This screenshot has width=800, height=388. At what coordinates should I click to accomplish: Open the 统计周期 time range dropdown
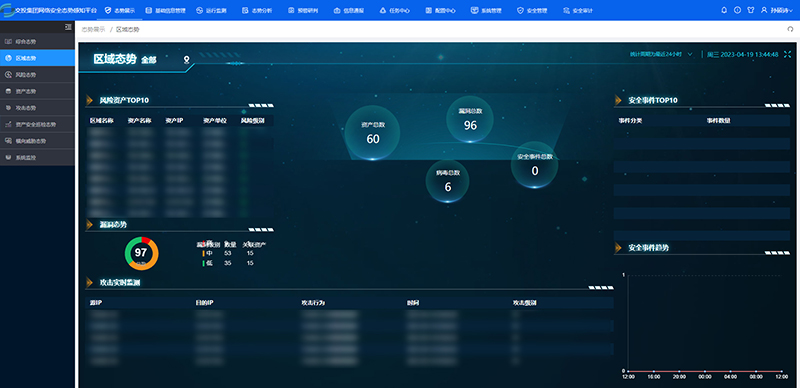661,54
